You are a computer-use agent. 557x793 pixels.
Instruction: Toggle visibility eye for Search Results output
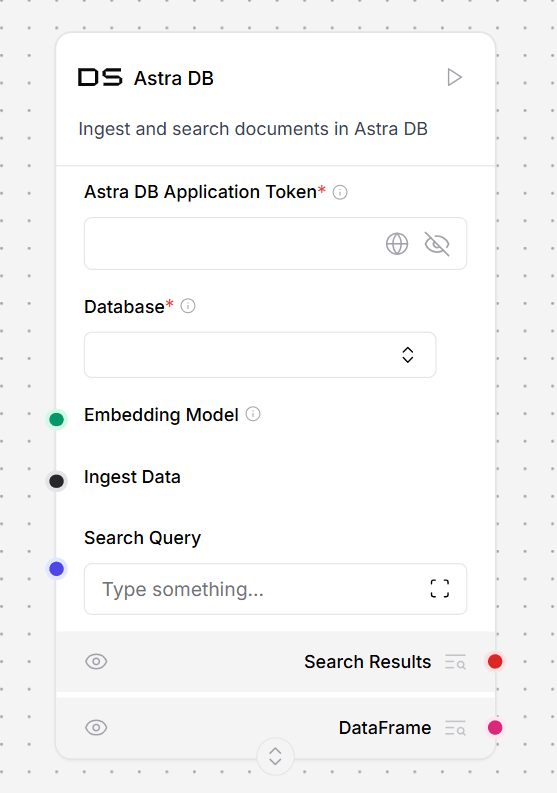tap(96, 662)
